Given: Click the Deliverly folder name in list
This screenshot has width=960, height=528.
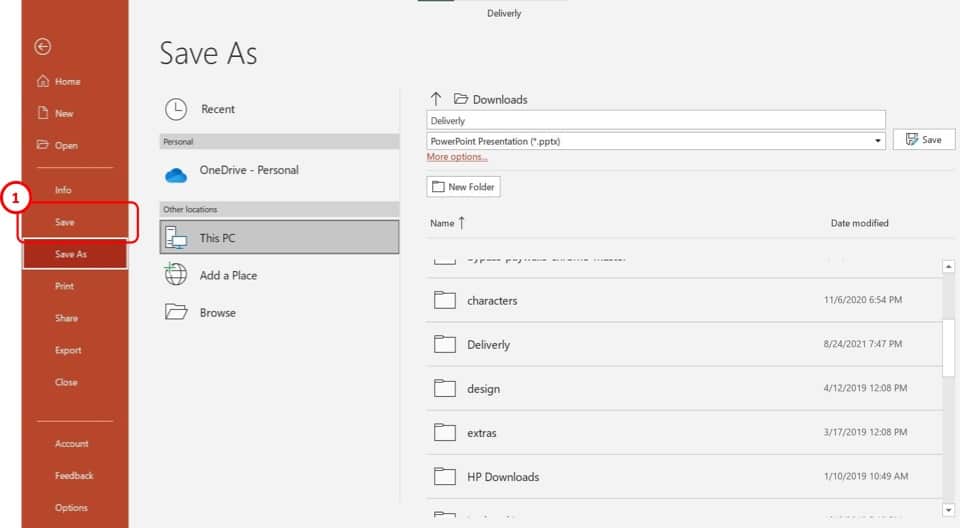Looking at the screenshot, I should click(x=488, y=345).
